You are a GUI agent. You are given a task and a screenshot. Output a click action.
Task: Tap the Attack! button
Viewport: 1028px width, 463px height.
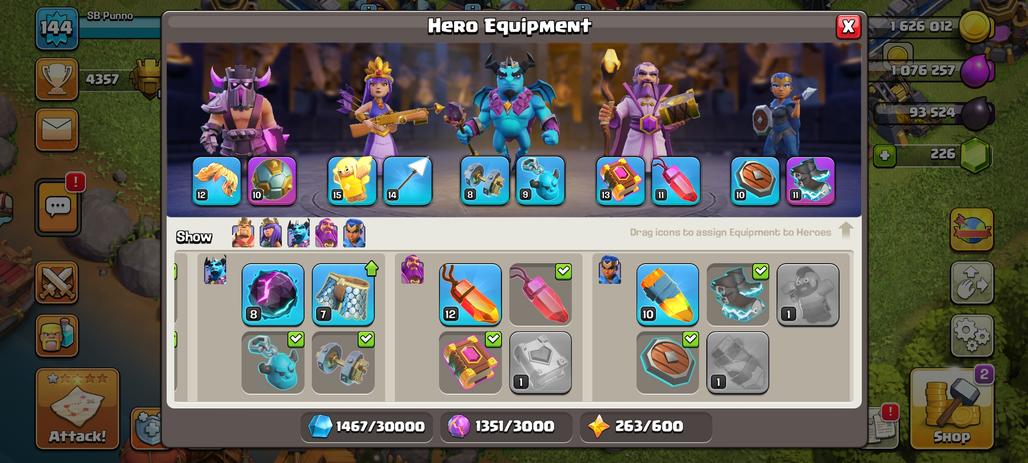coord(77,409)
